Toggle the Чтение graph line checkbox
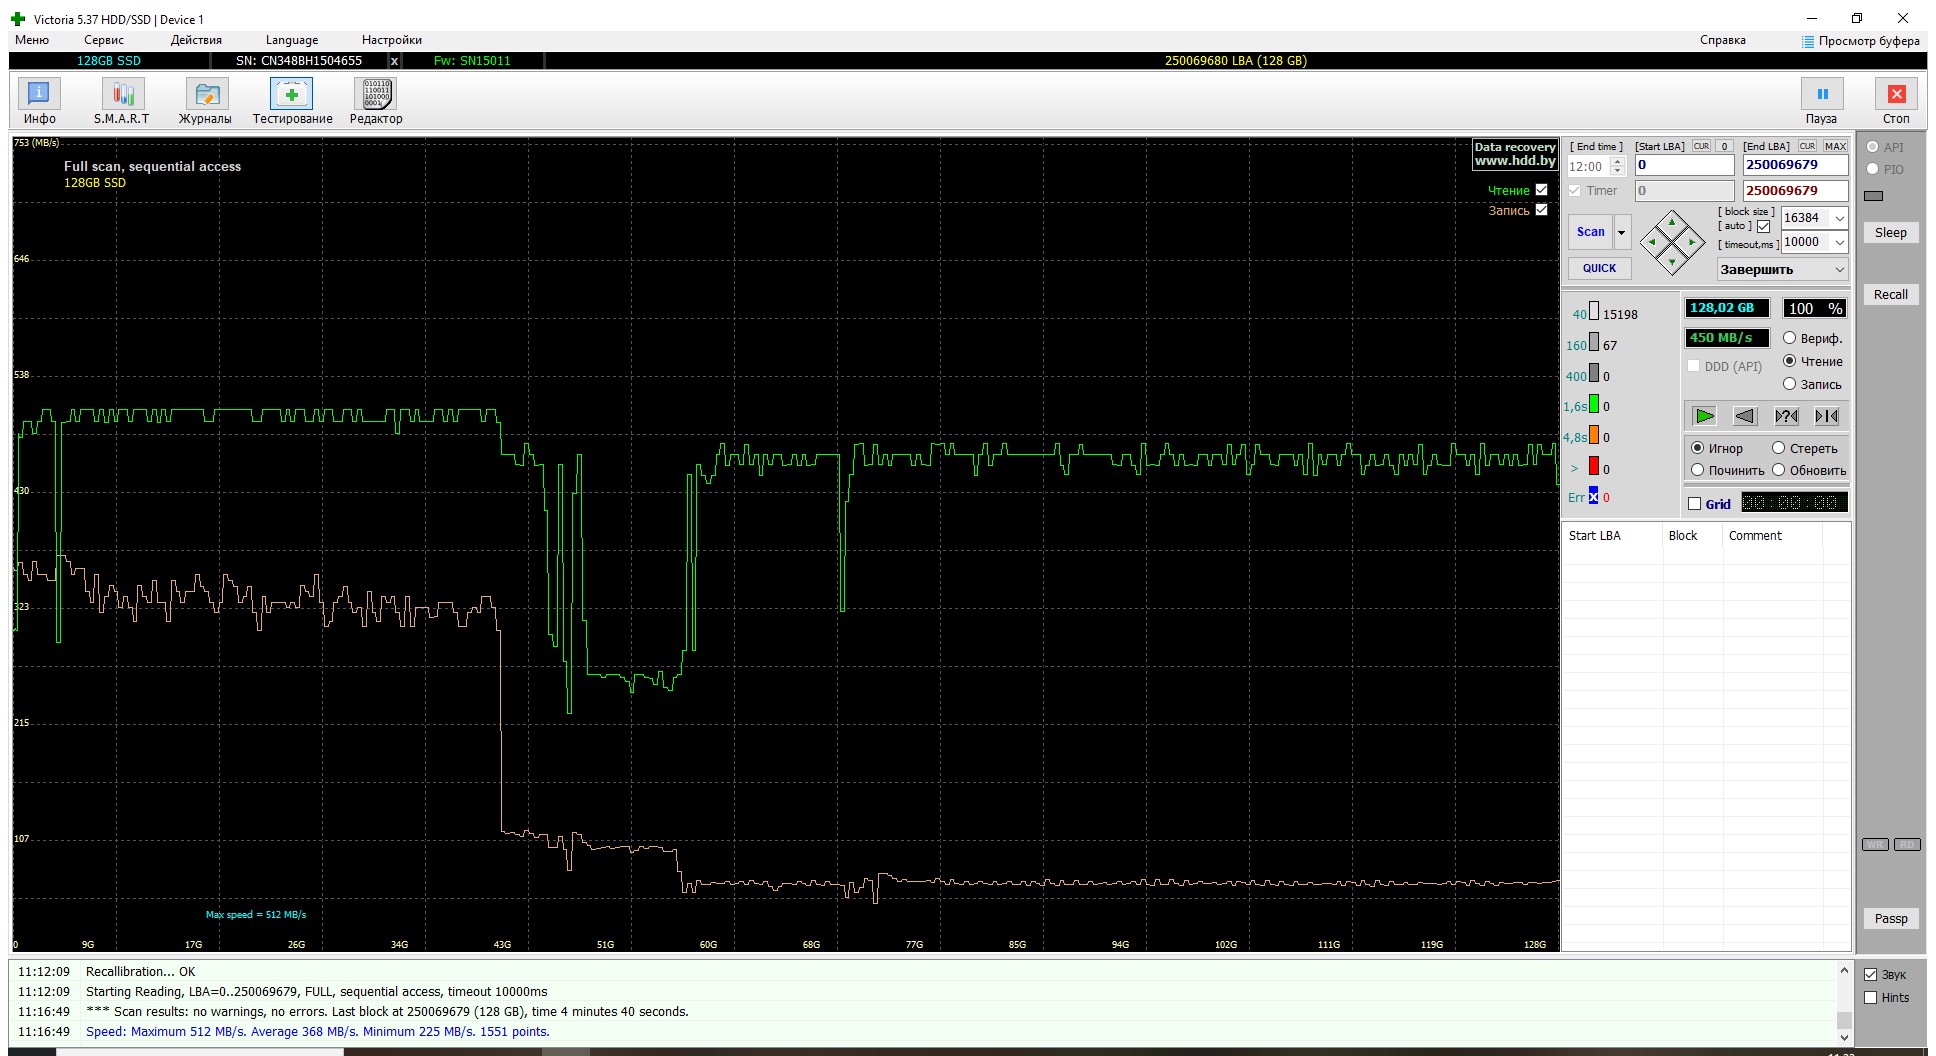Viewport: 1936px width, 1056px height. pyautogui.click(x=1541, y=190)
